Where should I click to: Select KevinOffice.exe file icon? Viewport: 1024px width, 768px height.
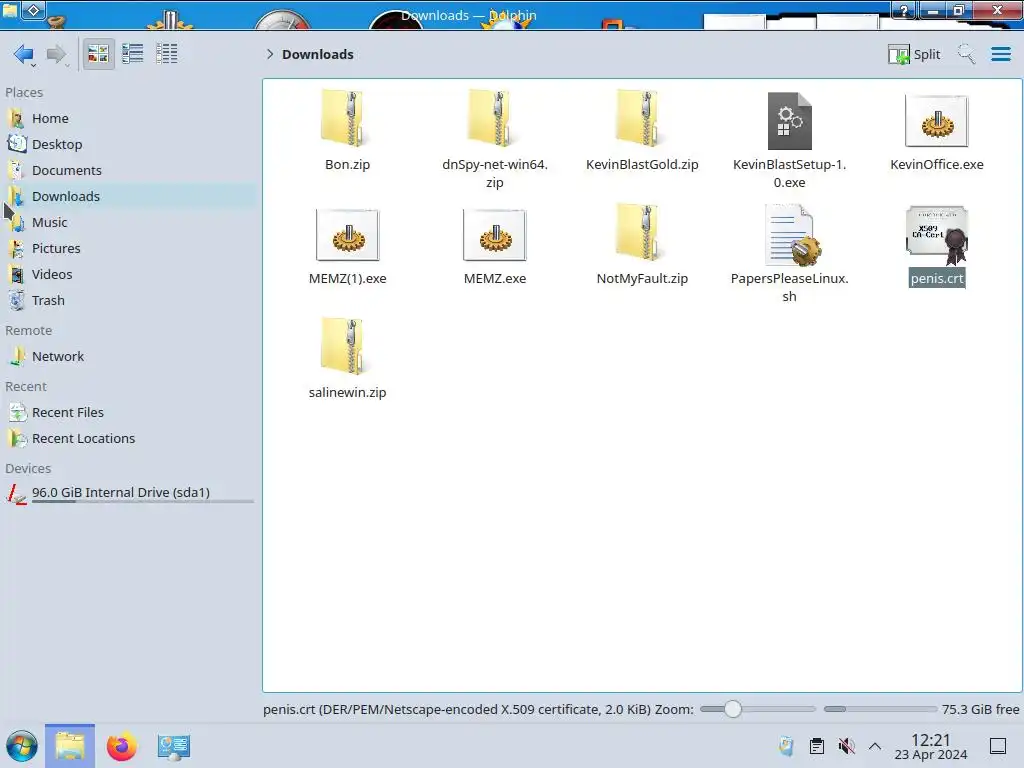click(936, 121)
